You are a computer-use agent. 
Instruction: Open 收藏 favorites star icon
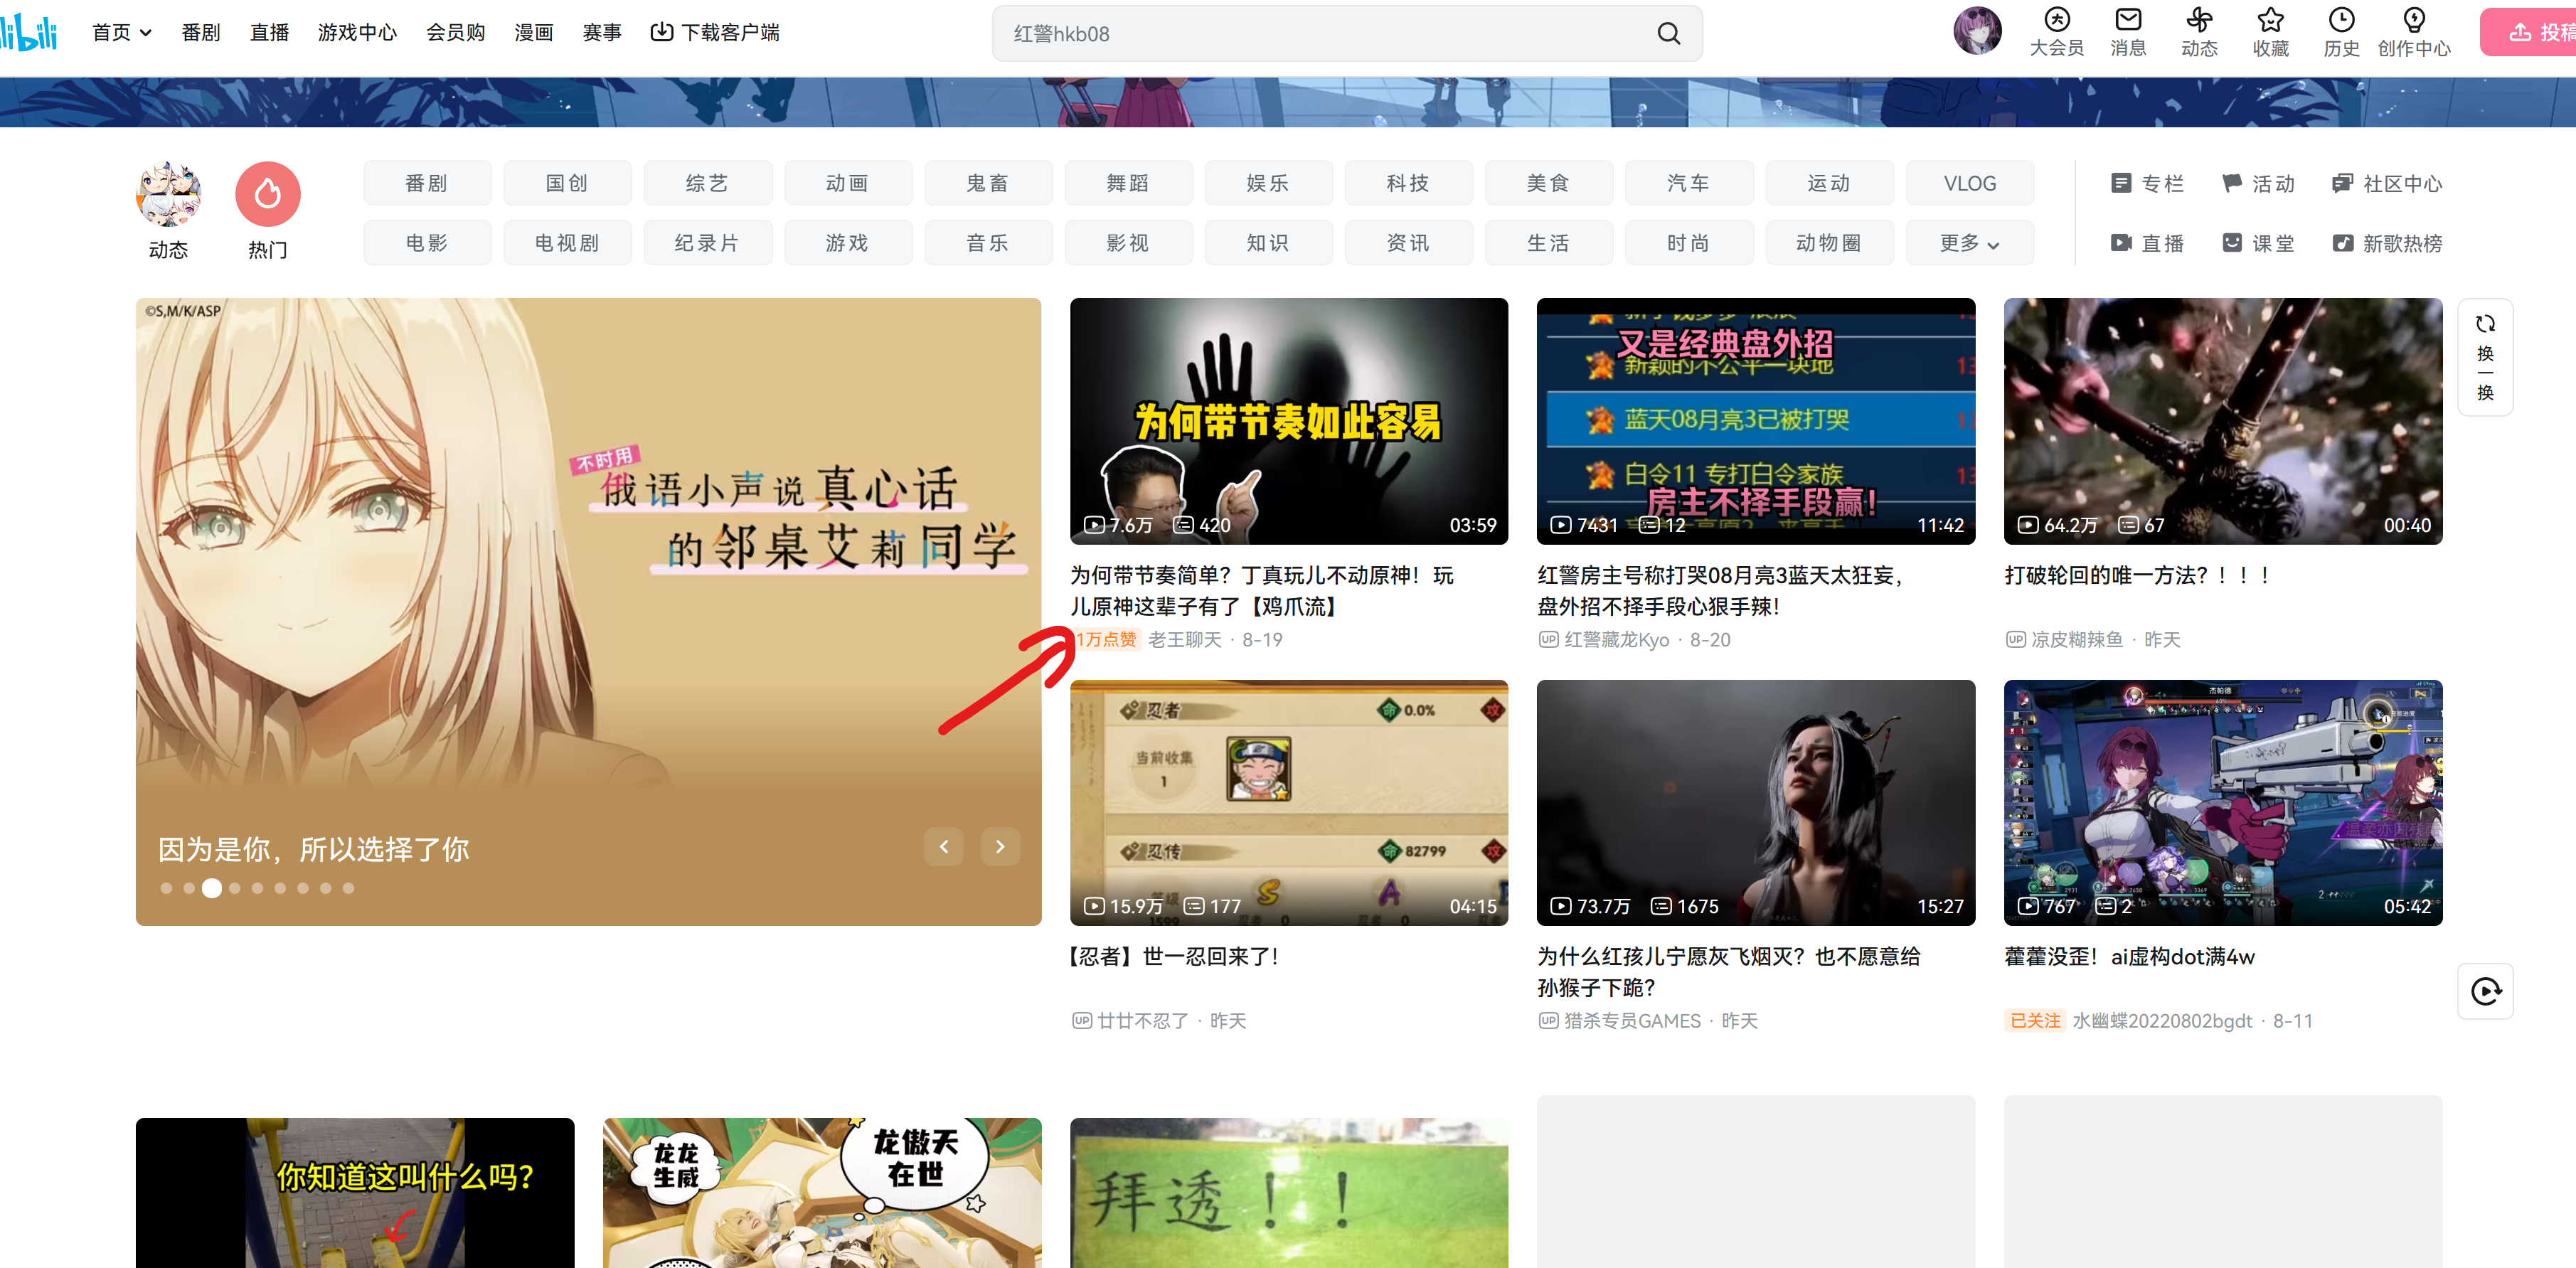2270,33
